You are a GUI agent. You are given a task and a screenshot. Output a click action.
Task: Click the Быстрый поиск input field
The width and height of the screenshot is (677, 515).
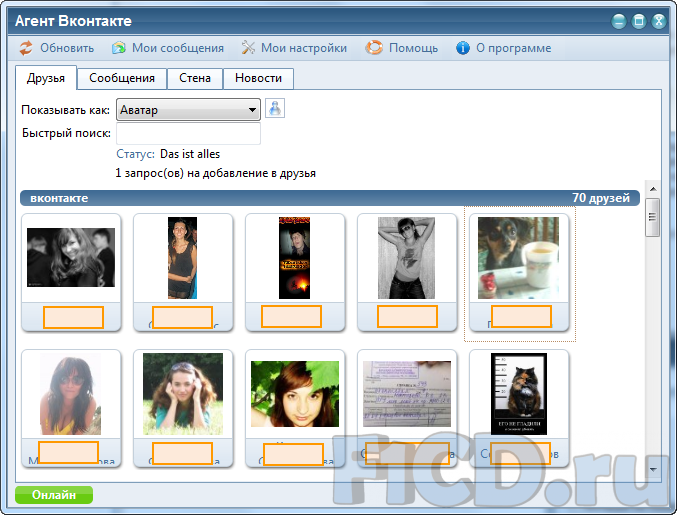[188, 133]
